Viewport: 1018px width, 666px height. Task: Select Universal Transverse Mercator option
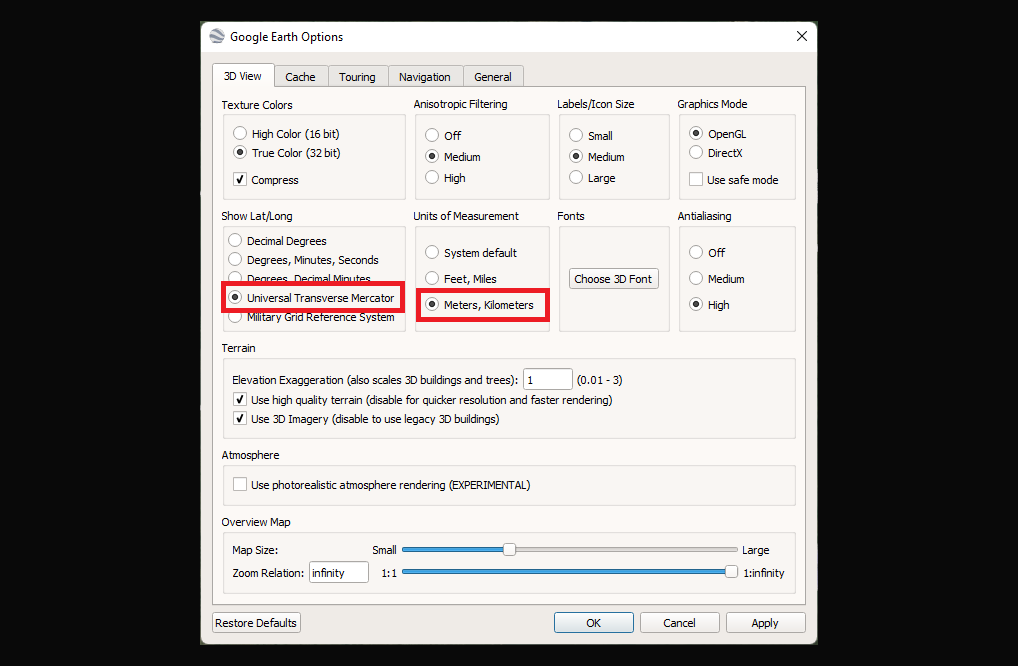pyautogui.click(x=235, y=297)
